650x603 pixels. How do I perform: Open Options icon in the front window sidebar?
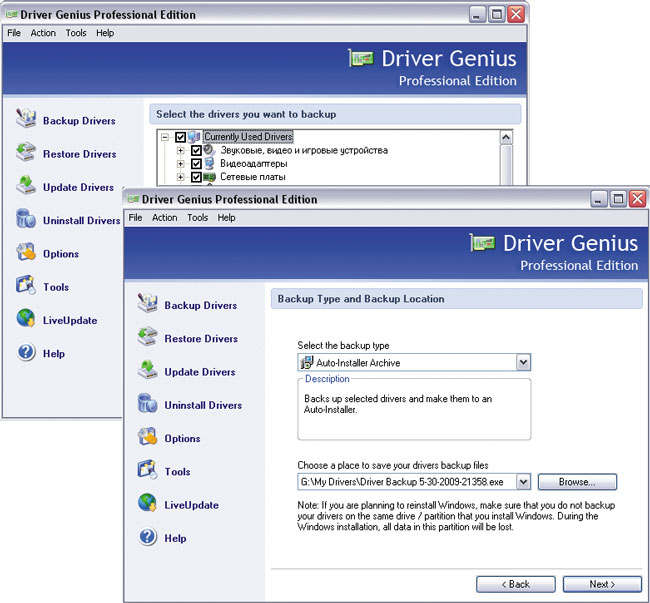pos(148,436)
